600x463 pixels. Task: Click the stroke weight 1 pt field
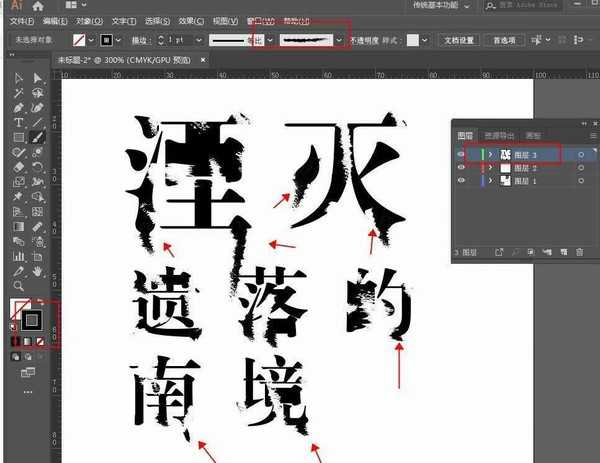[x=177, y=40]
